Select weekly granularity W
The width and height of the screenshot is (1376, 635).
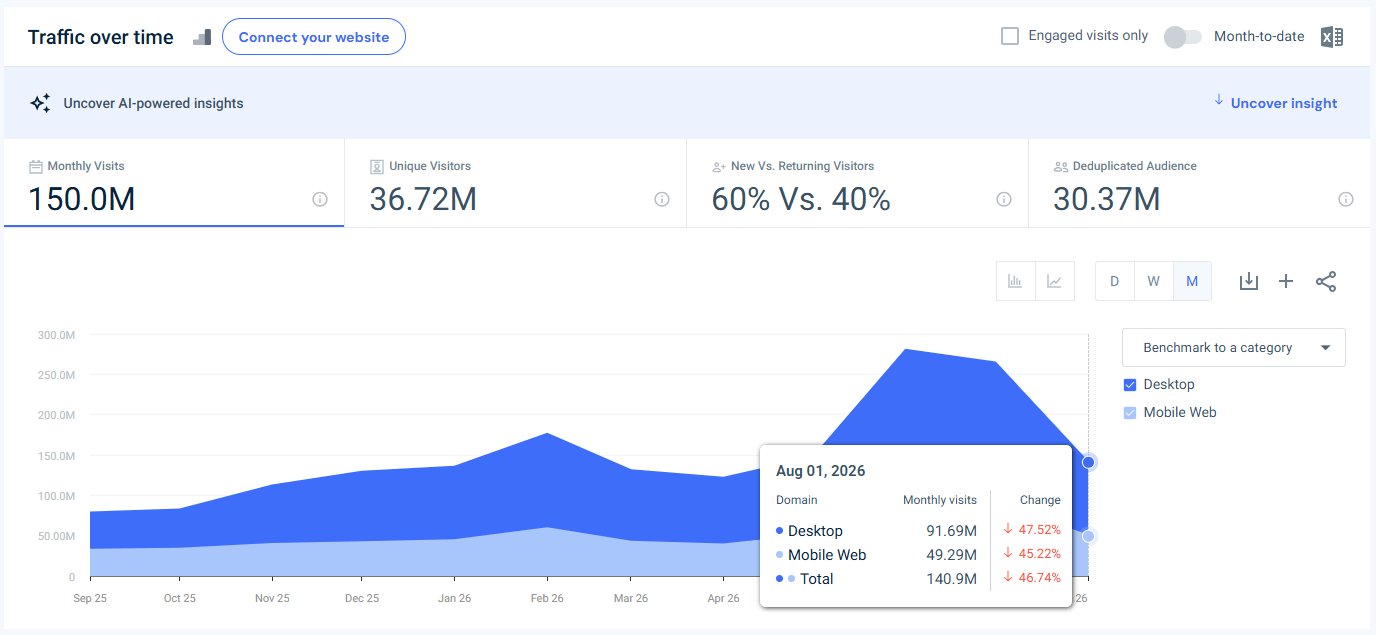1153,281
